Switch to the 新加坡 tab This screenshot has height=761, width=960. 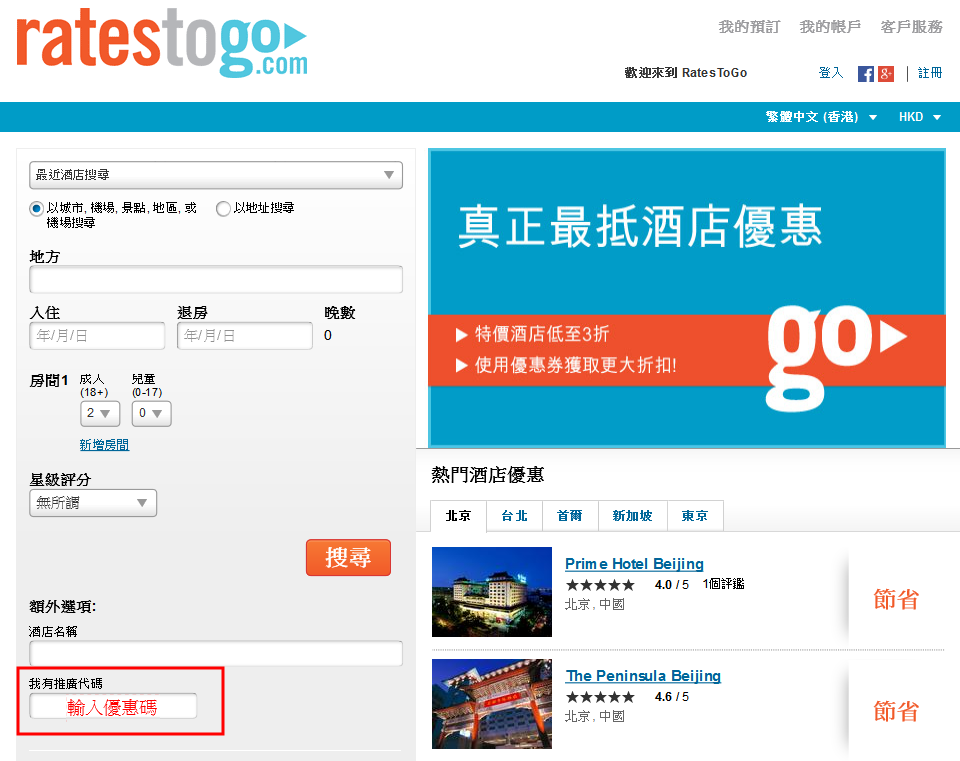click(632, 516)
